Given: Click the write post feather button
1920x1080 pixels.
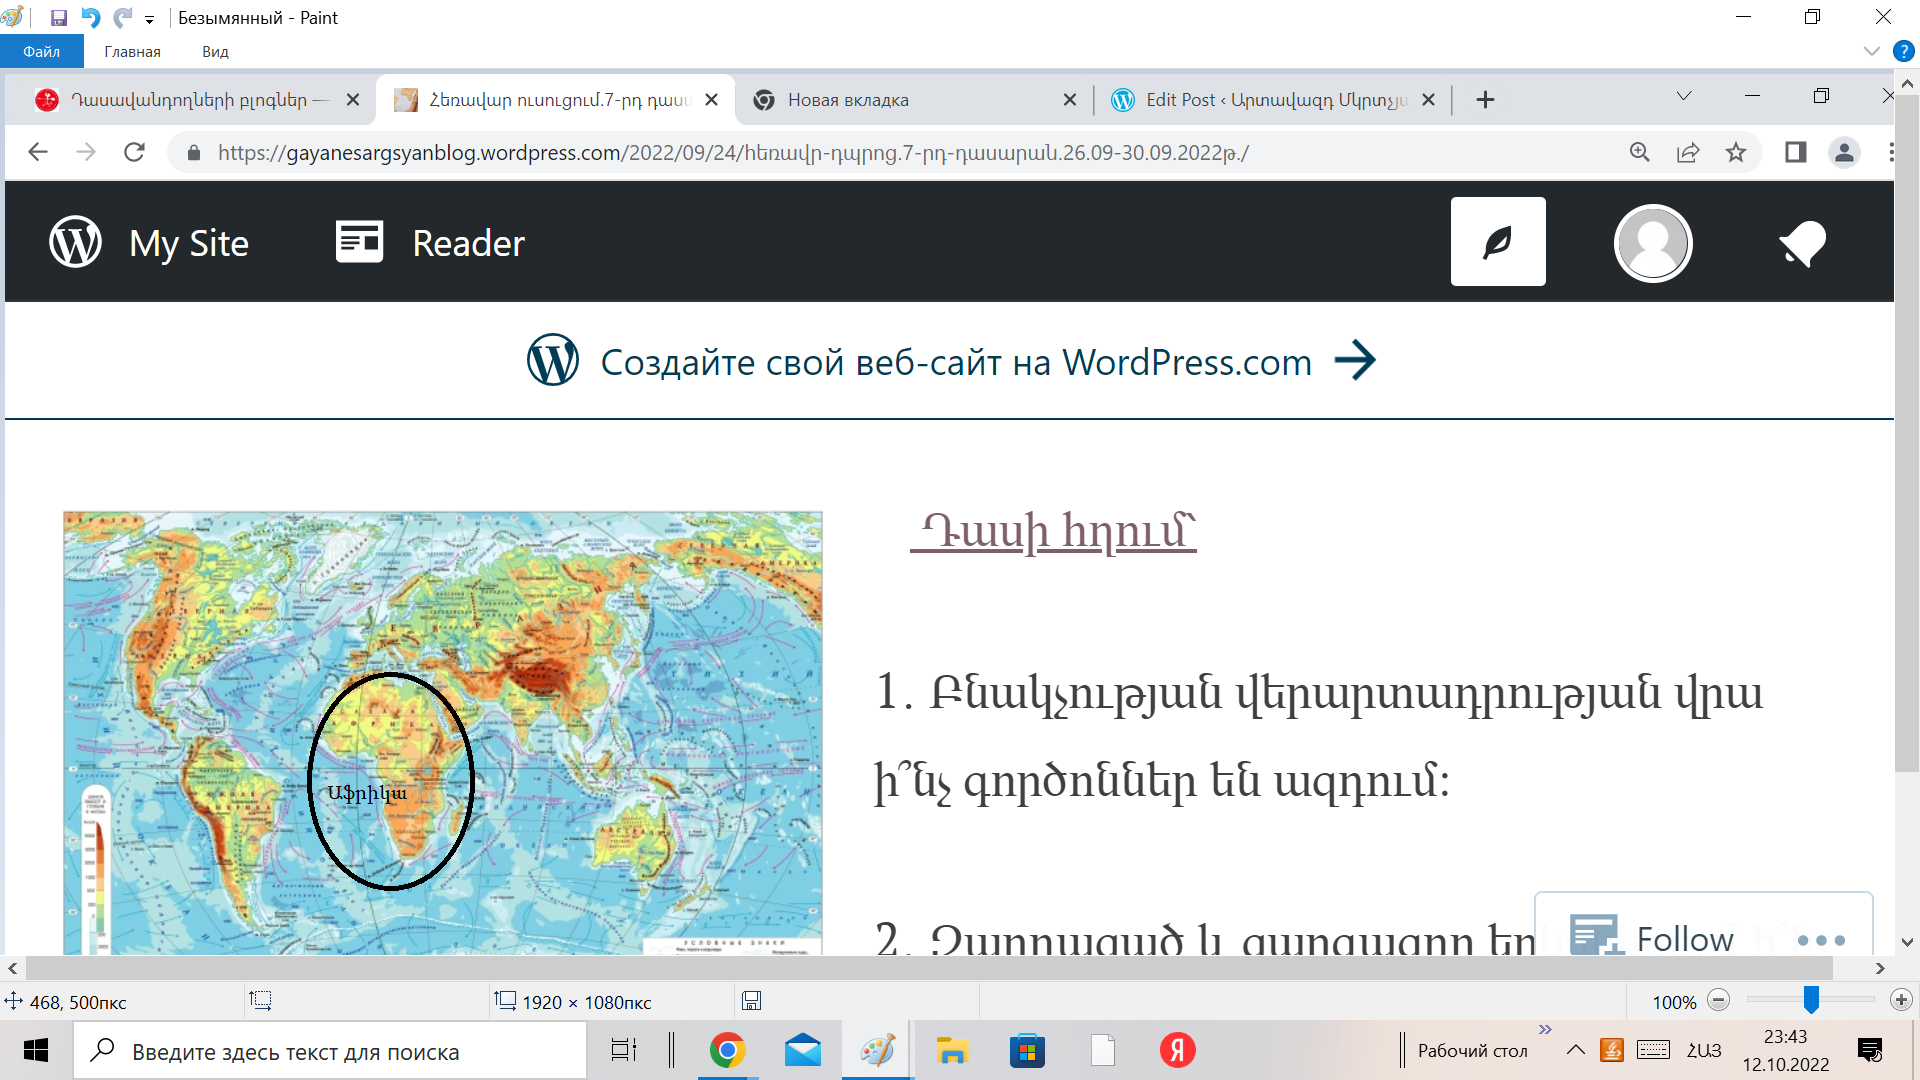Looking at the screenshot, I should [1497, 242].
